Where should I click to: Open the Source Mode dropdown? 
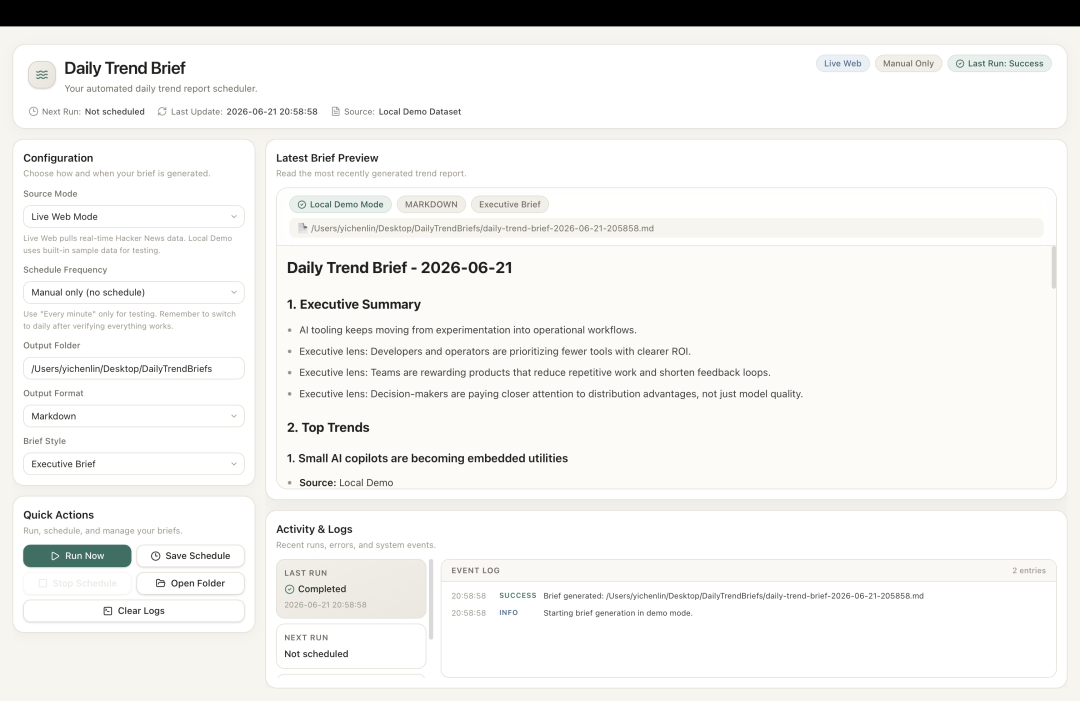(134, 216)
